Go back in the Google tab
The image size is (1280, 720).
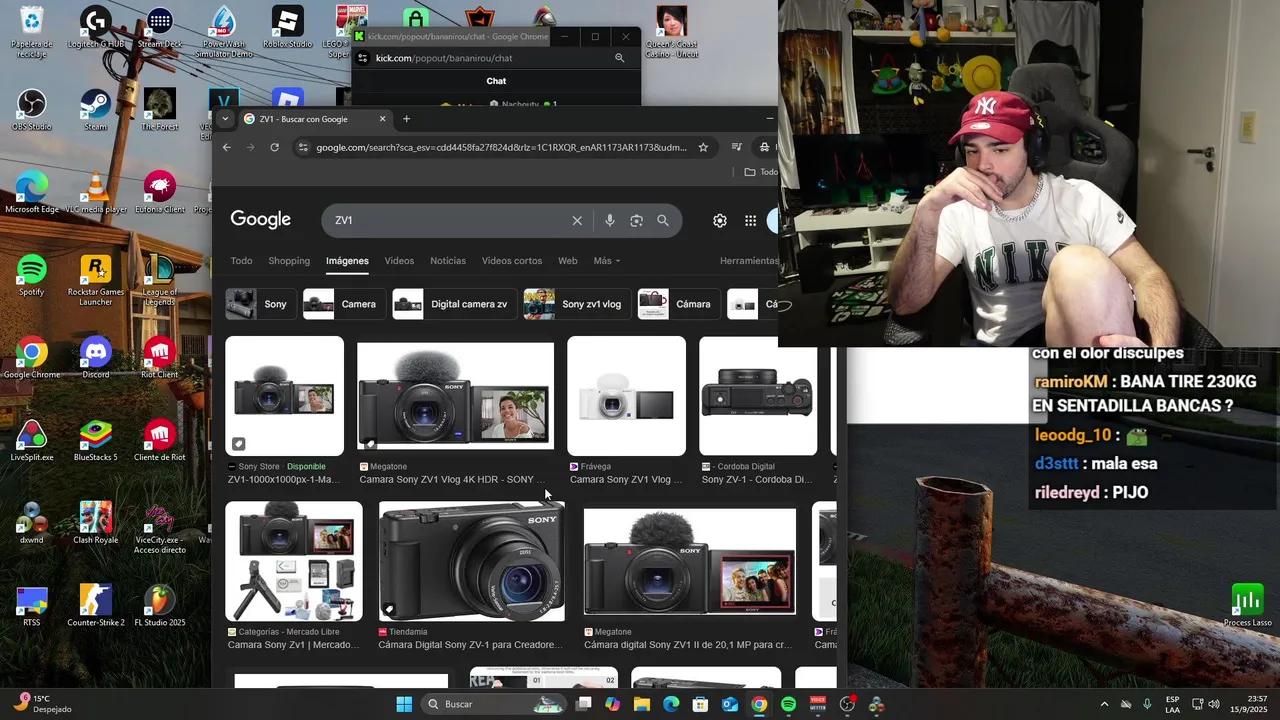tap(227, 147)
